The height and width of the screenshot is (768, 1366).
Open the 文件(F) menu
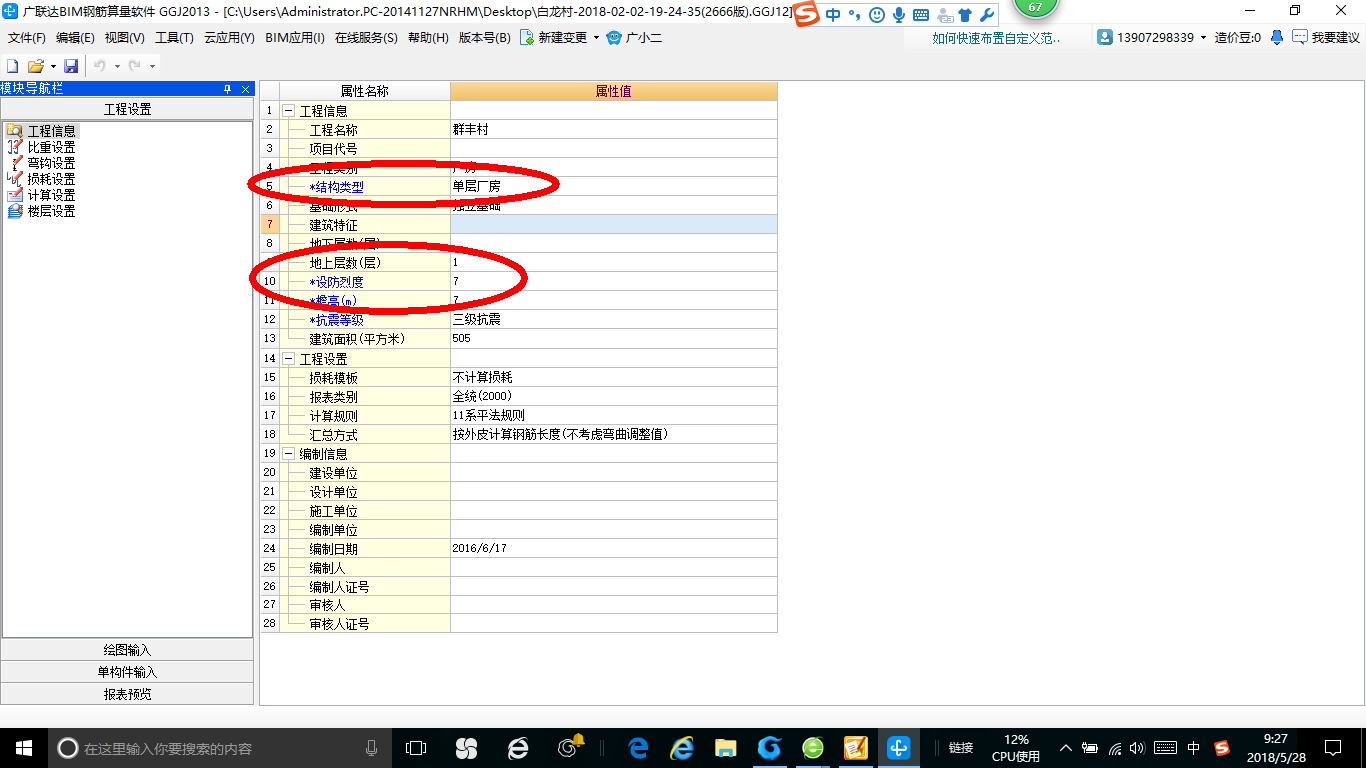pyautogui.click(x=27, y=38)
